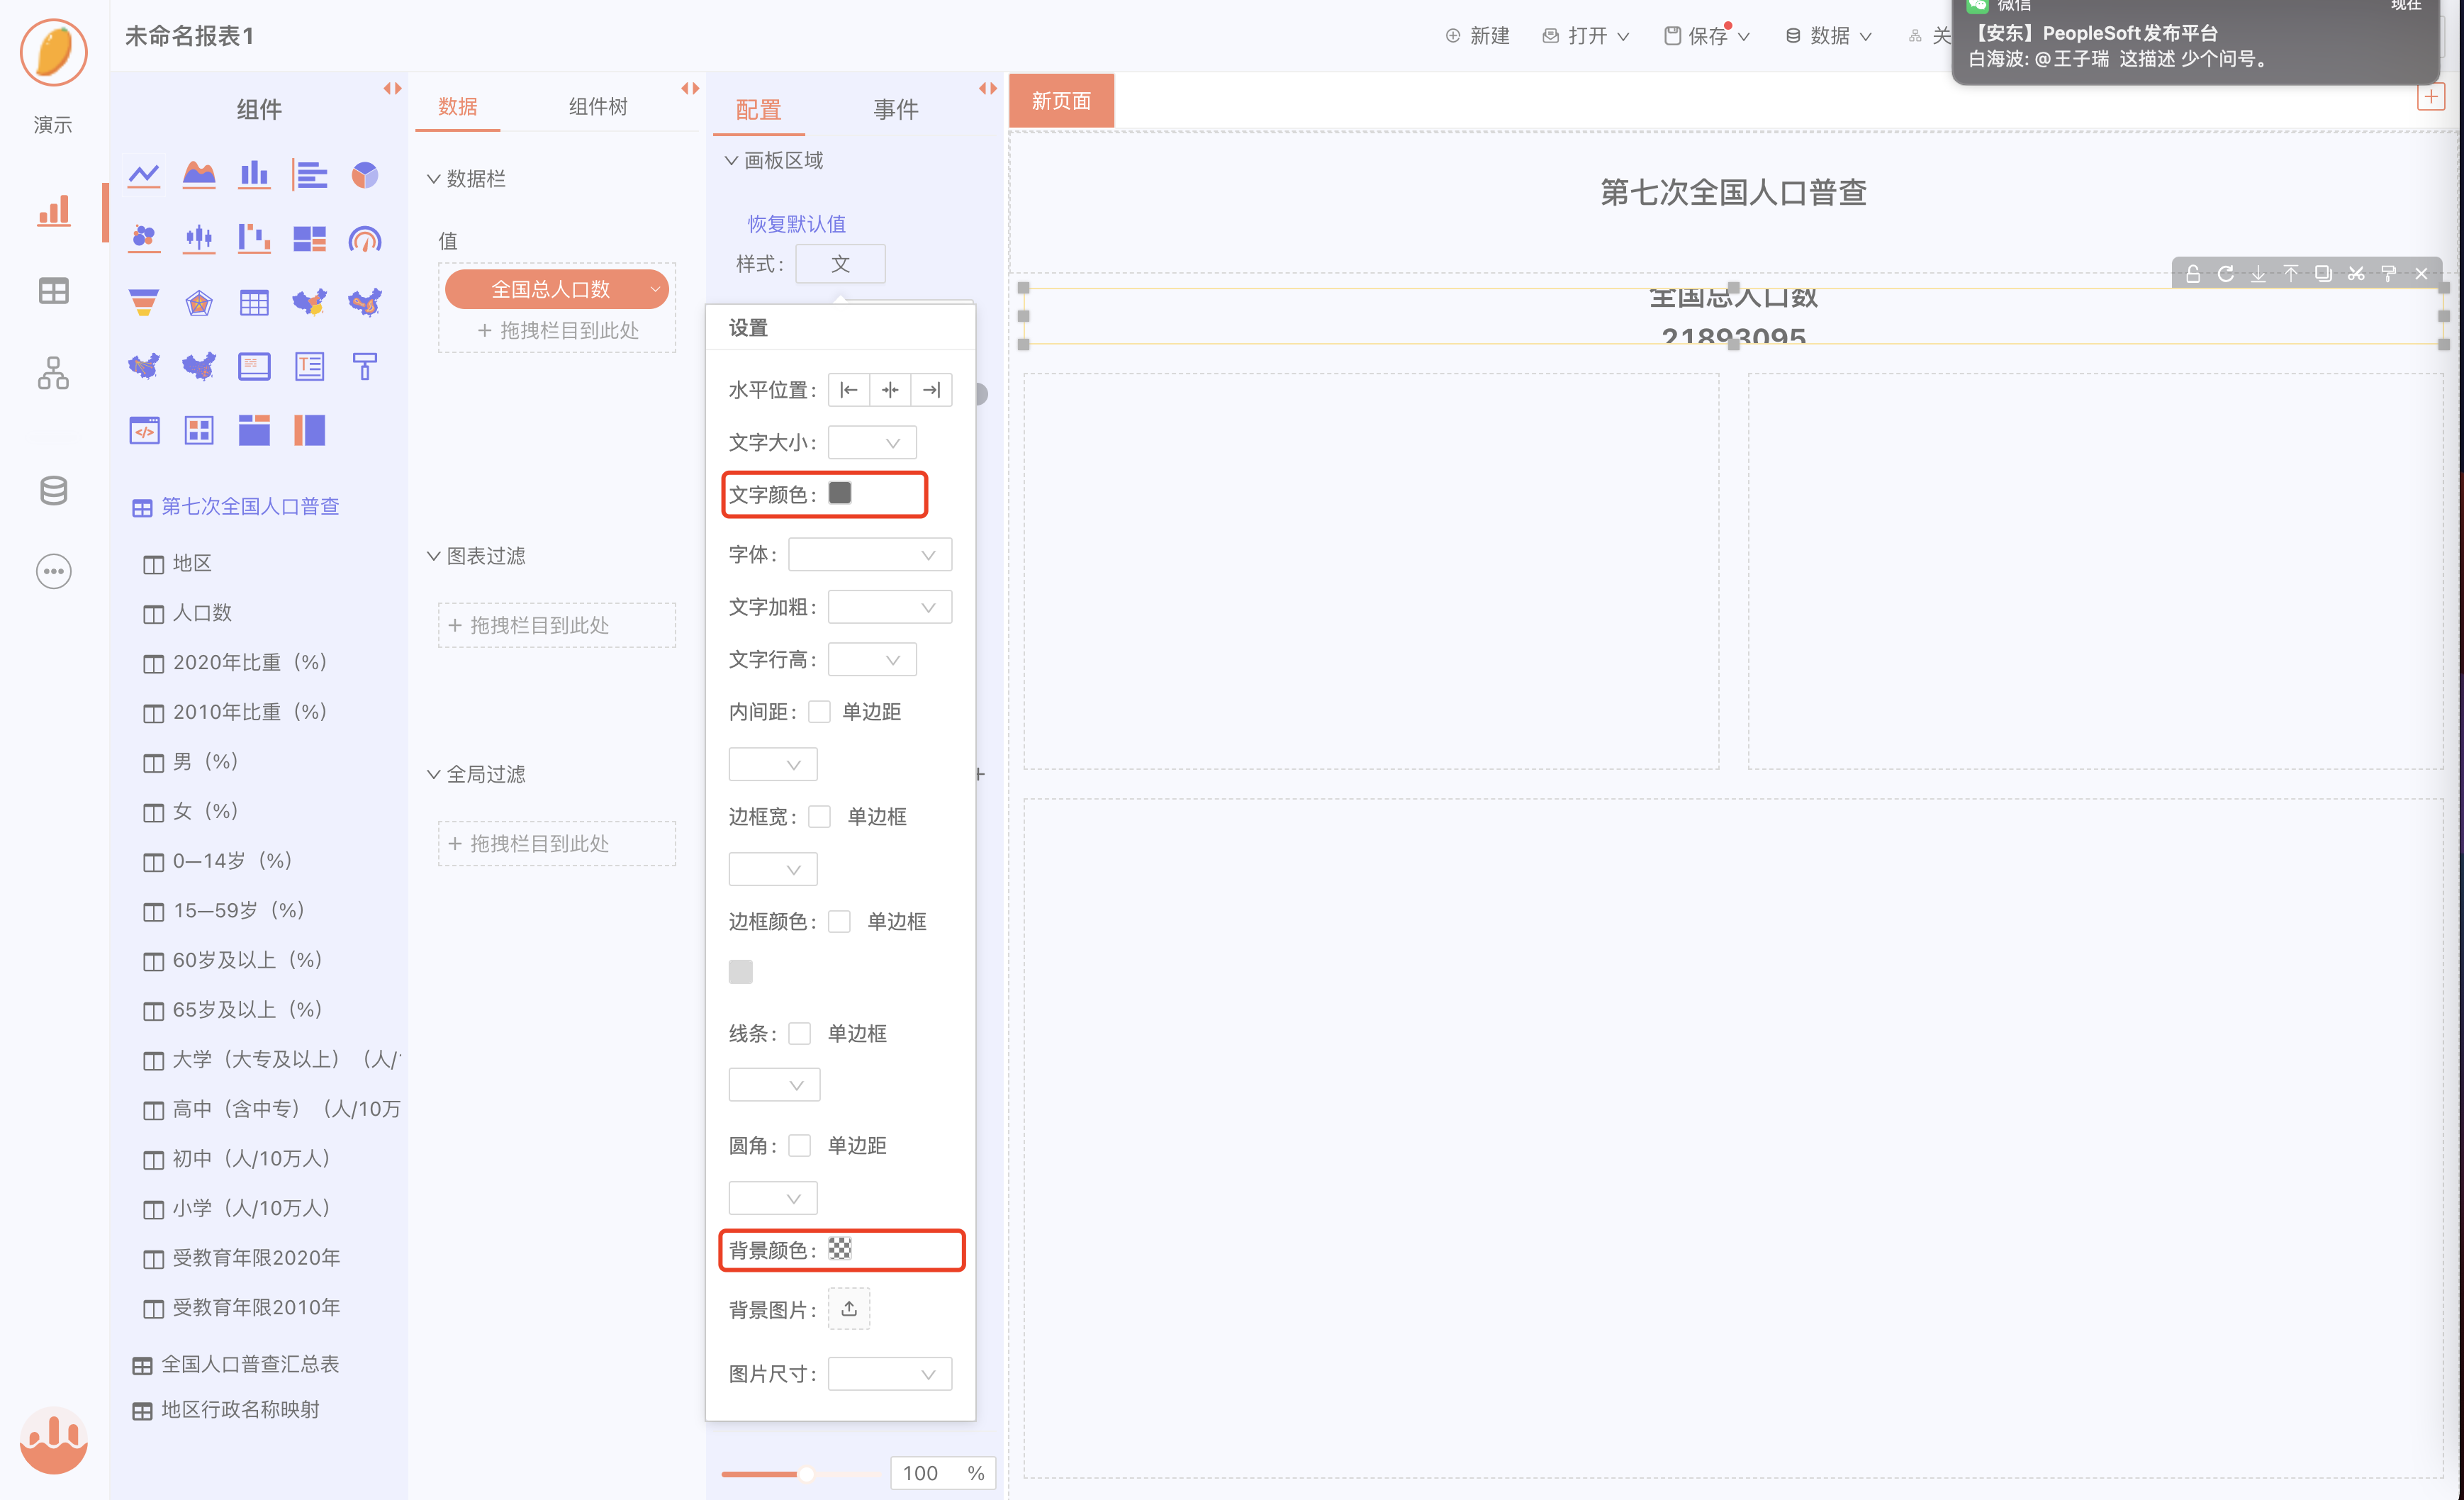Open the database icon in left sidebar

tap(53, 491)
